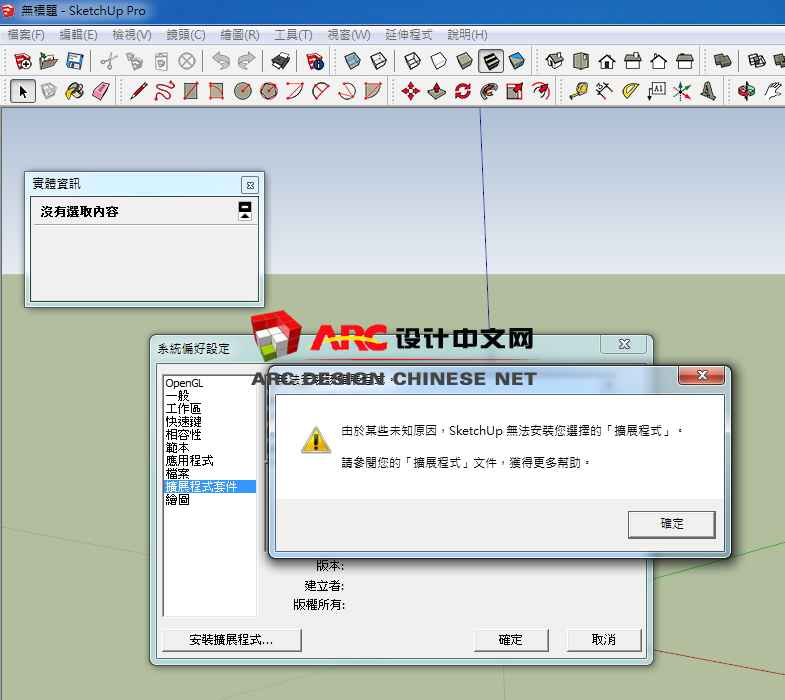
Task: Open a file with folder icon
Action: click(x=49, y=61)
